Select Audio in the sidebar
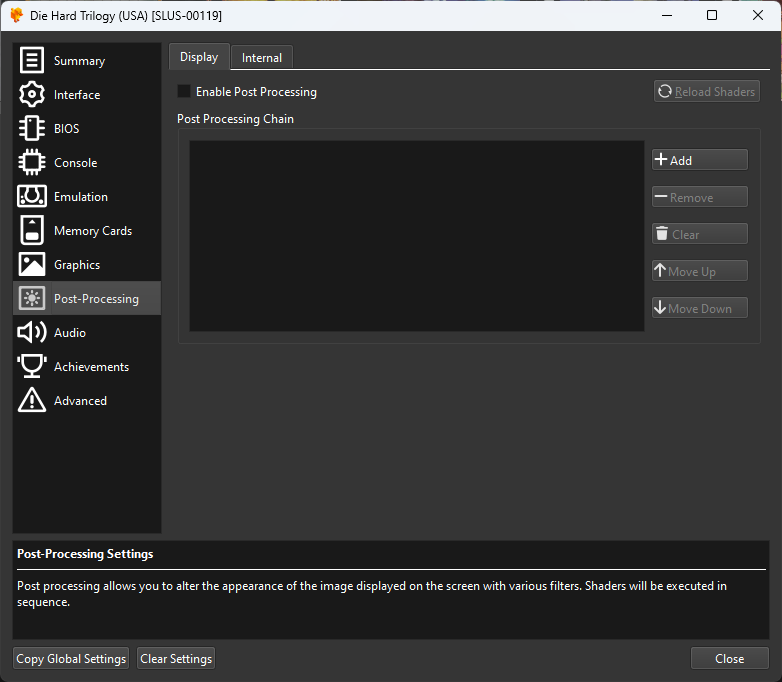Screen dimensions: 782x682 tap(87, 332)
